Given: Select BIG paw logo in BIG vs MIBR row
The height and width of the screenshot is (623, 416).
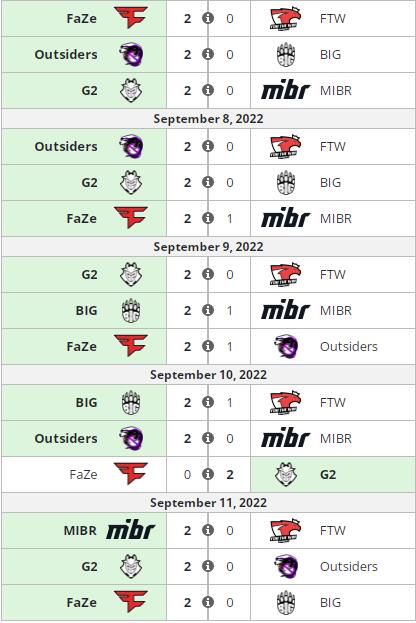Looking at the screenshot, I should pos(131,310).
